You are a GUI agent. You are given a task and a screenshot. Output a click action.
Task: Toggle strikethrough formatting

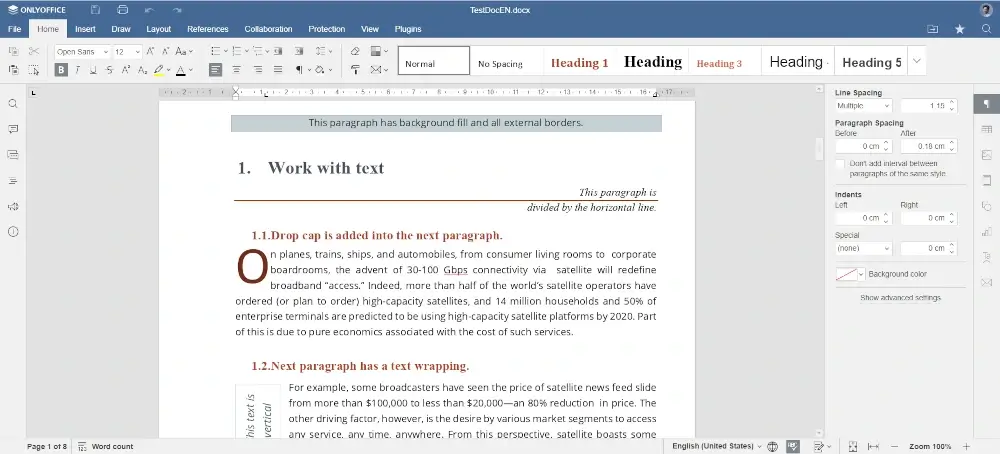(x=110, y=70)
